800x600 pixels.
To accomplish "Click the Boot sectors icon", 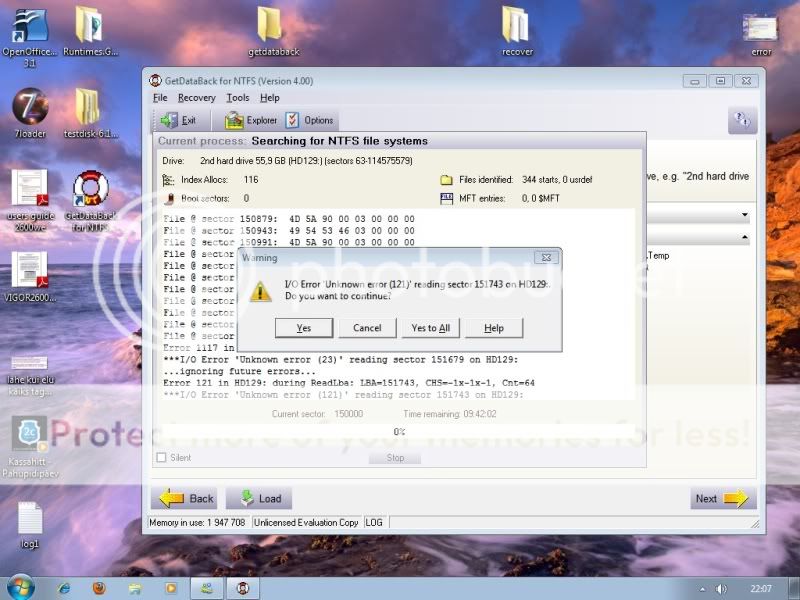I will coord(169,198).
